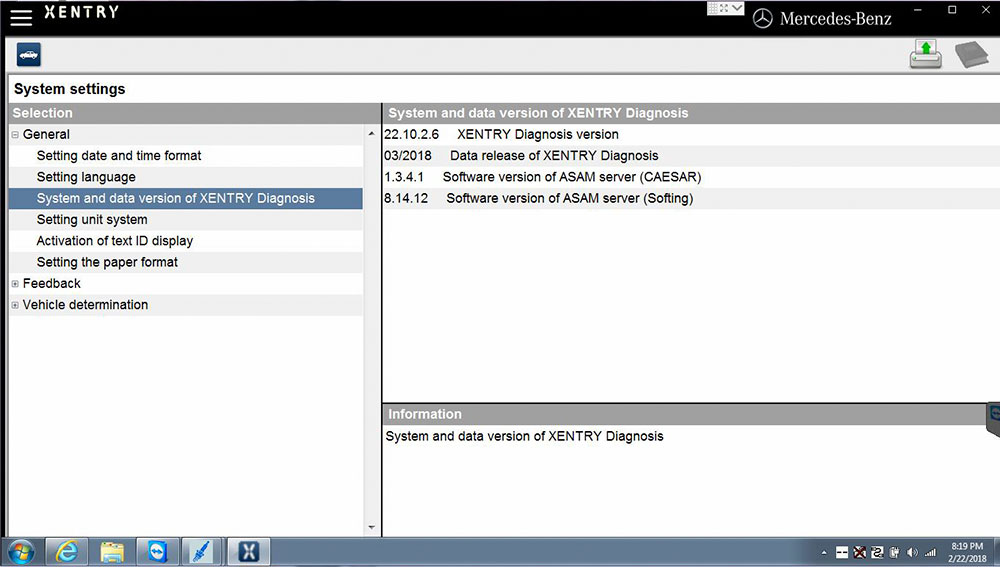Click the red X tray icon
The height and width of the screenshot is (567, 1000).
pyautogui.click(x=860, y=552)
